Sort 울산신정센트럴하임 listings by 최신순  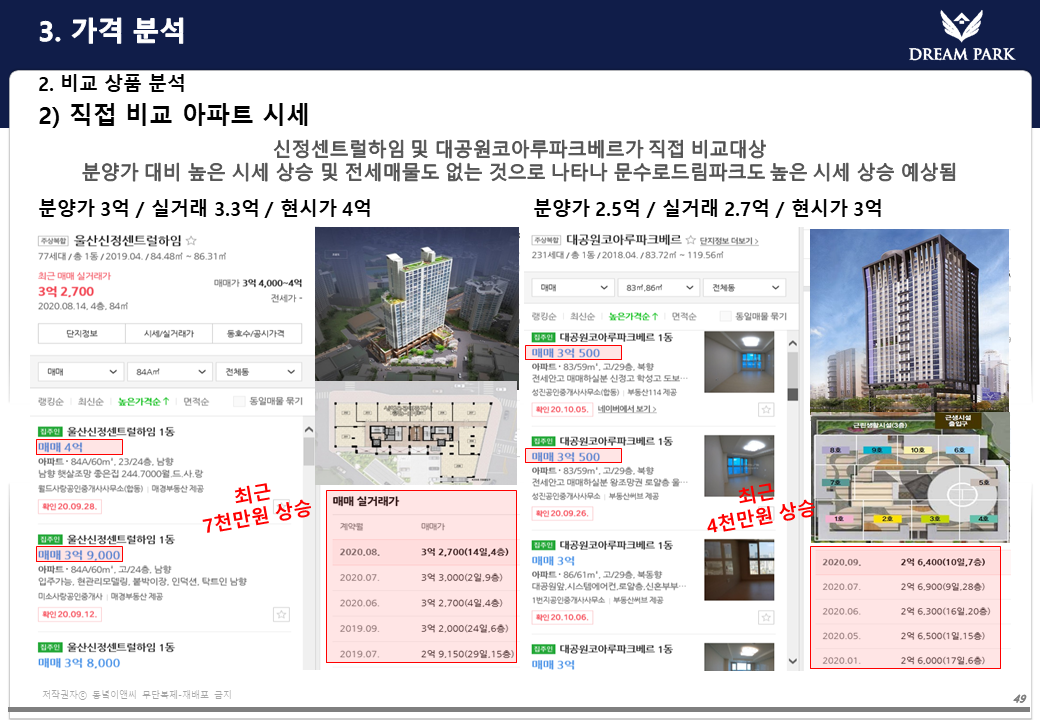pyautogui.click(x=91, y=401)
